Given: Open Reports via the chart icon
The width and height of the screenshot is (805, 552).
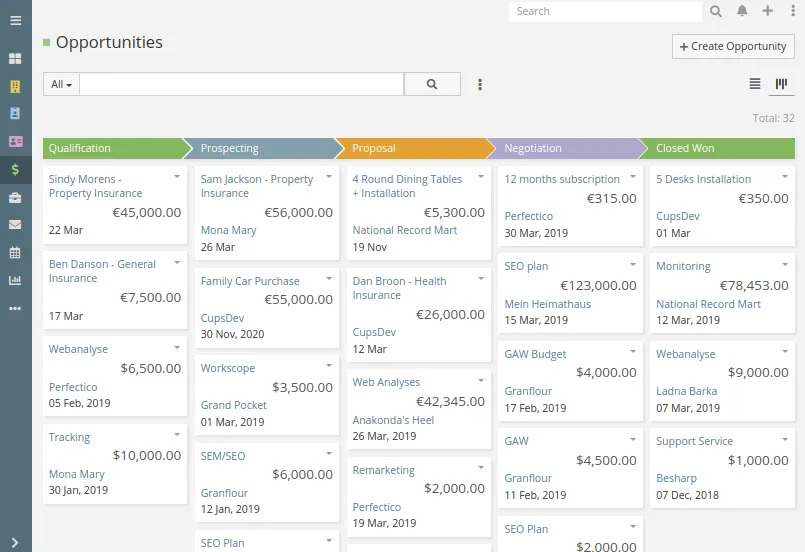Looking at the screenshot, I should [x=15, y=280].
